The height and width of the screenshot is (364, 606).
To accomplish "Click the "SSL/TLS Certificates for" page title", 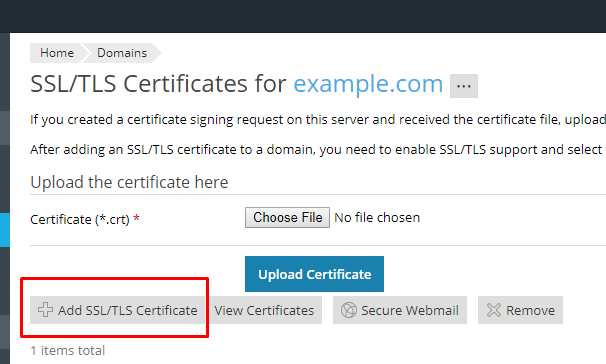I will pos(158,84).
